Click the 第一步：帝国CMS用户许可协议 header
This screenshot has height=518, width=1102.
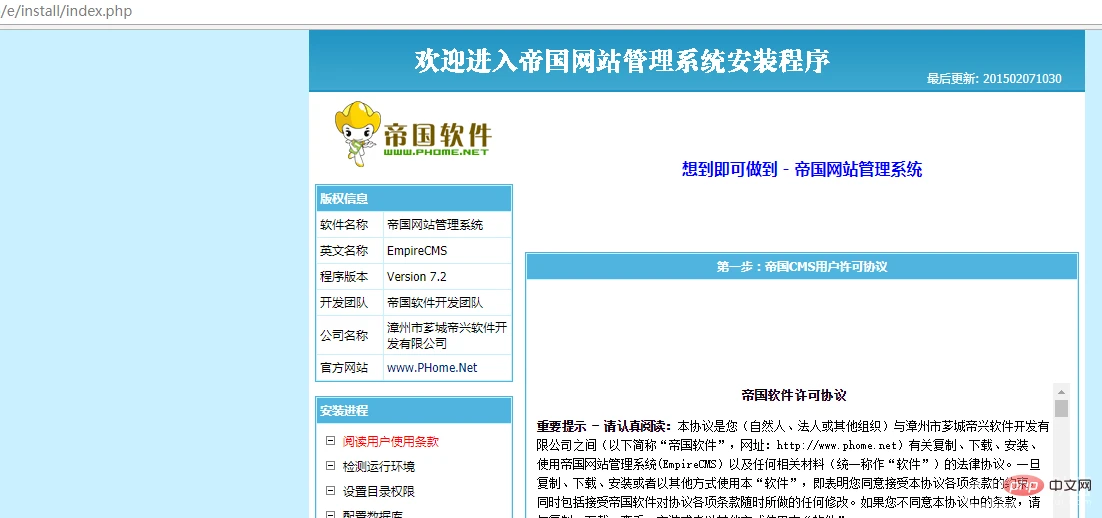coord(802,266)
